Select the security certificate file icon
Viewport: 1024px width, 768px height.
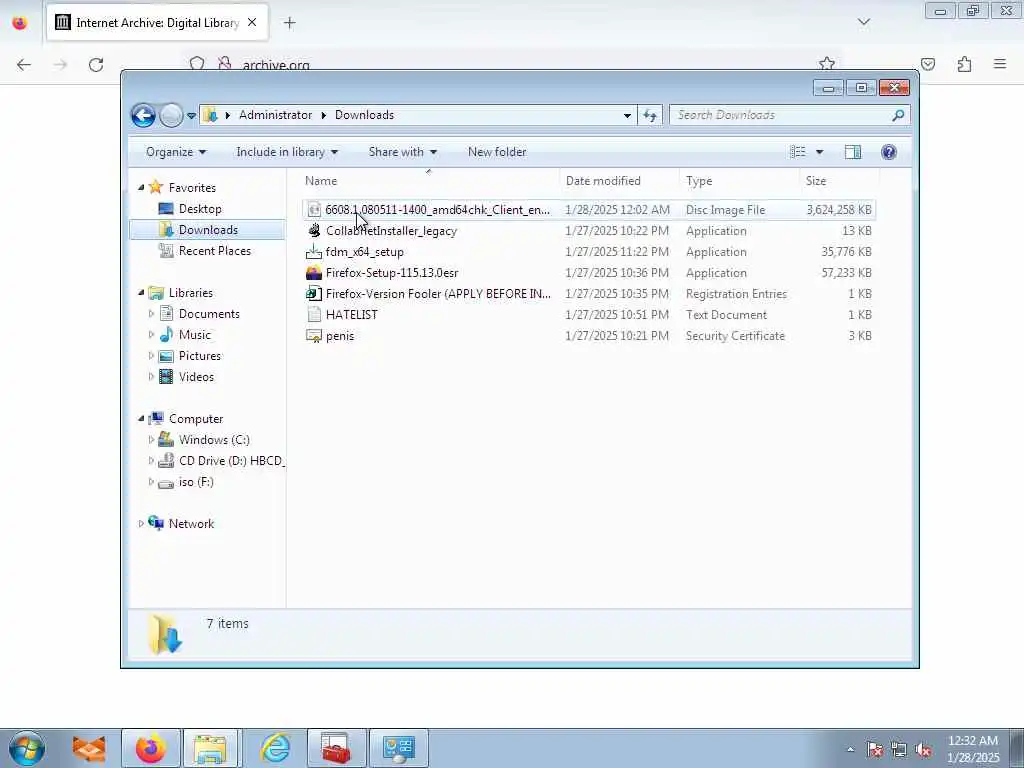(314, 336)
